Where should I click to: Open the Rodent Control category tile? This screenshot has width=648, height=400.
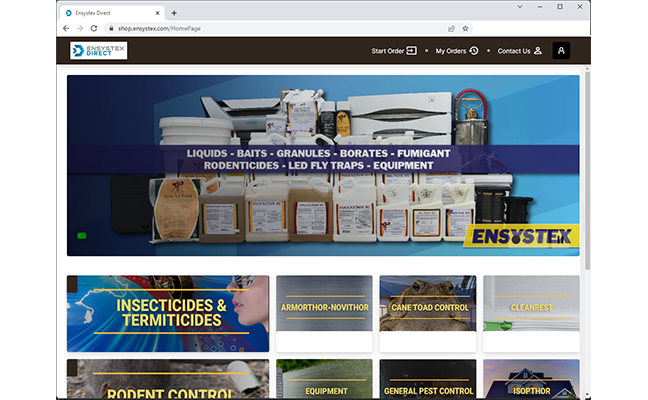tap(168, 379)
